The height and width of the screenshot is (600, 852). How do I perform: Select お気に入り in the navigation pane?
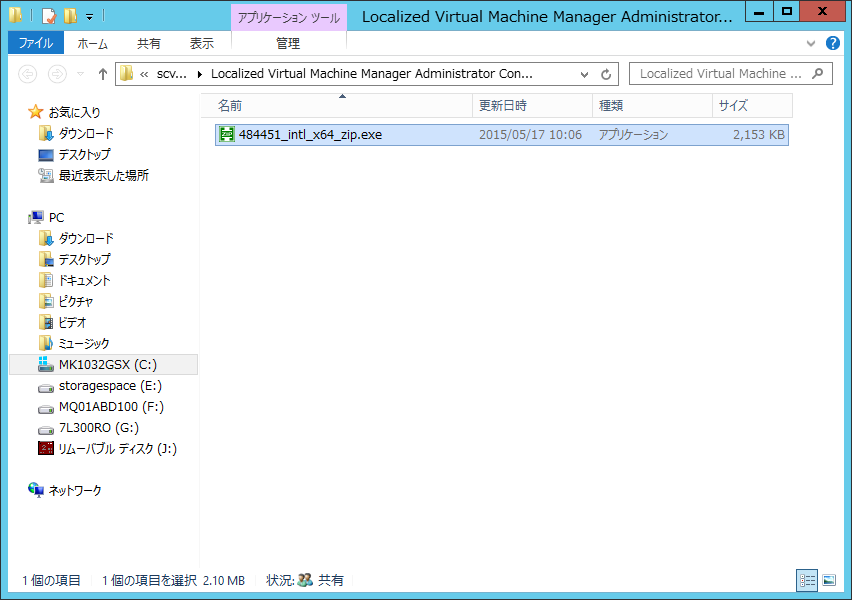[x=74, y=112]
